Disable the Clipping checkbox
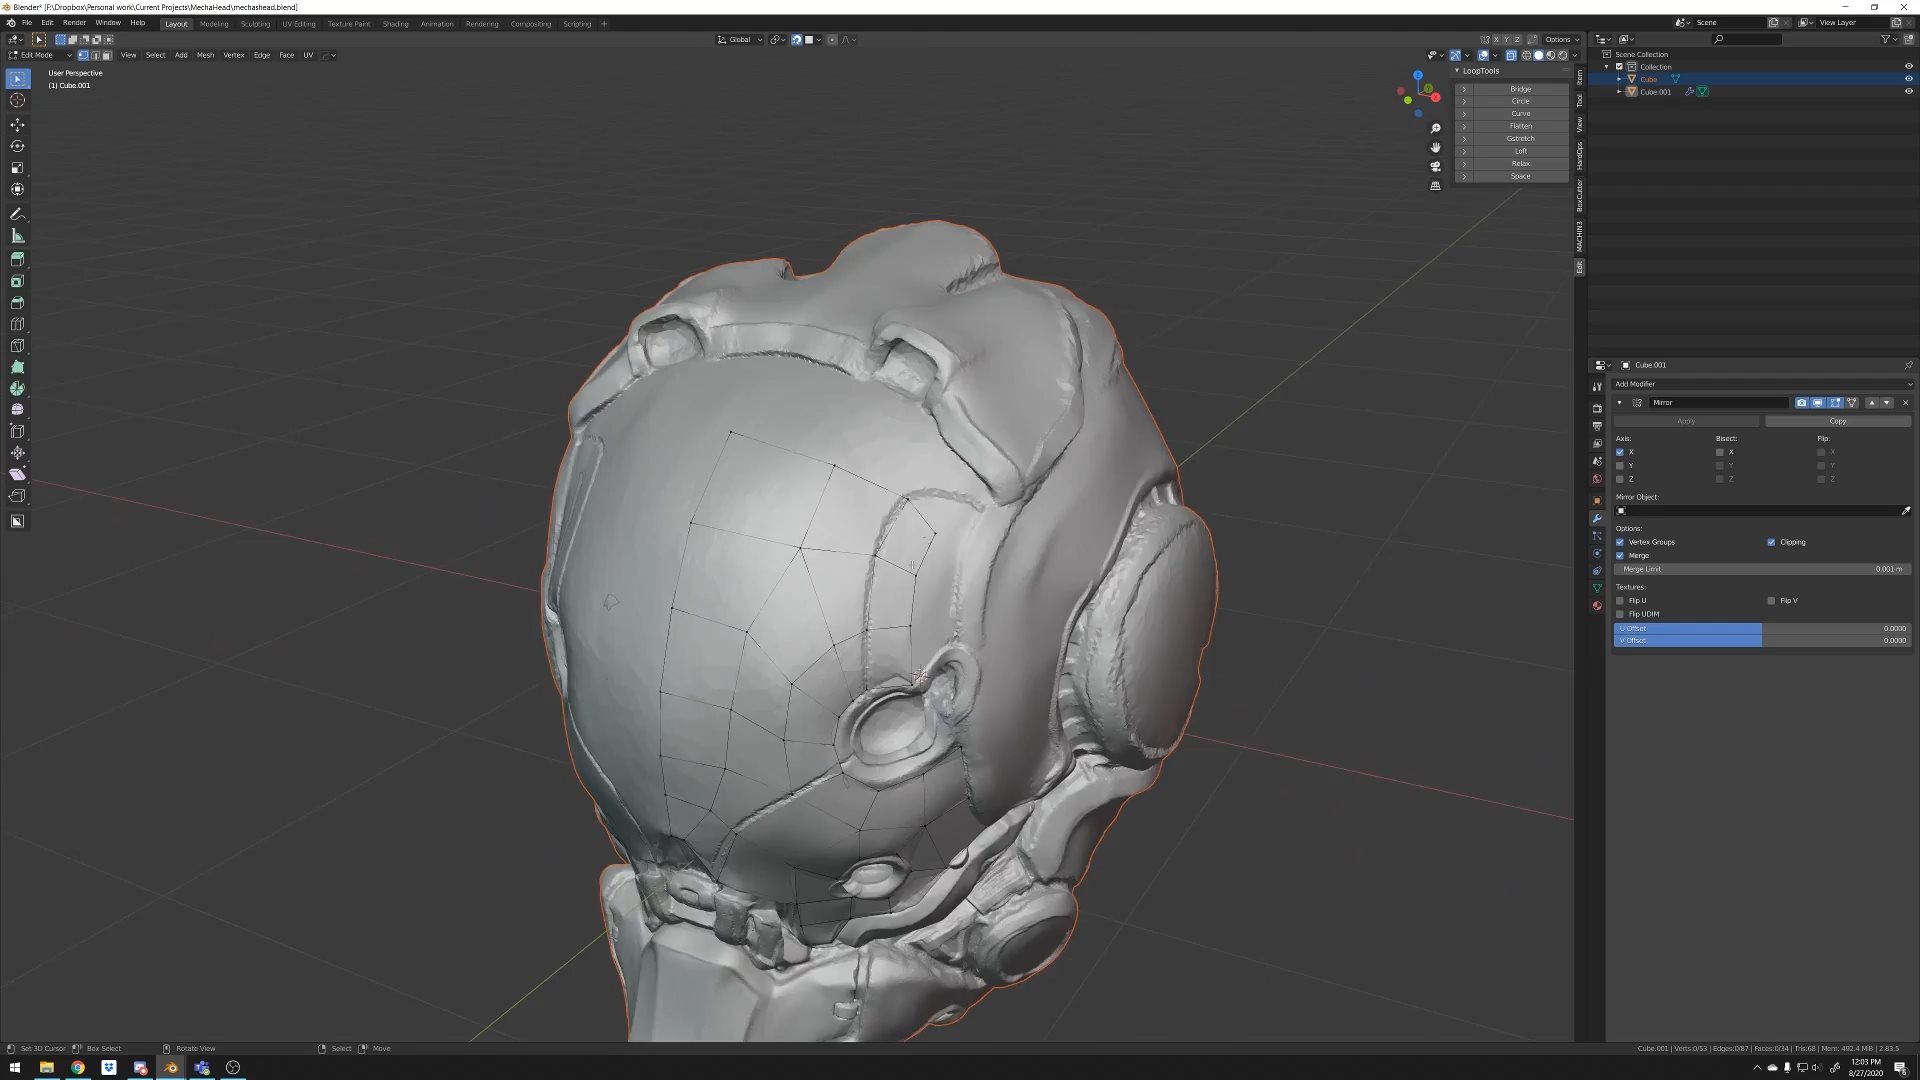 point(1771,542)
